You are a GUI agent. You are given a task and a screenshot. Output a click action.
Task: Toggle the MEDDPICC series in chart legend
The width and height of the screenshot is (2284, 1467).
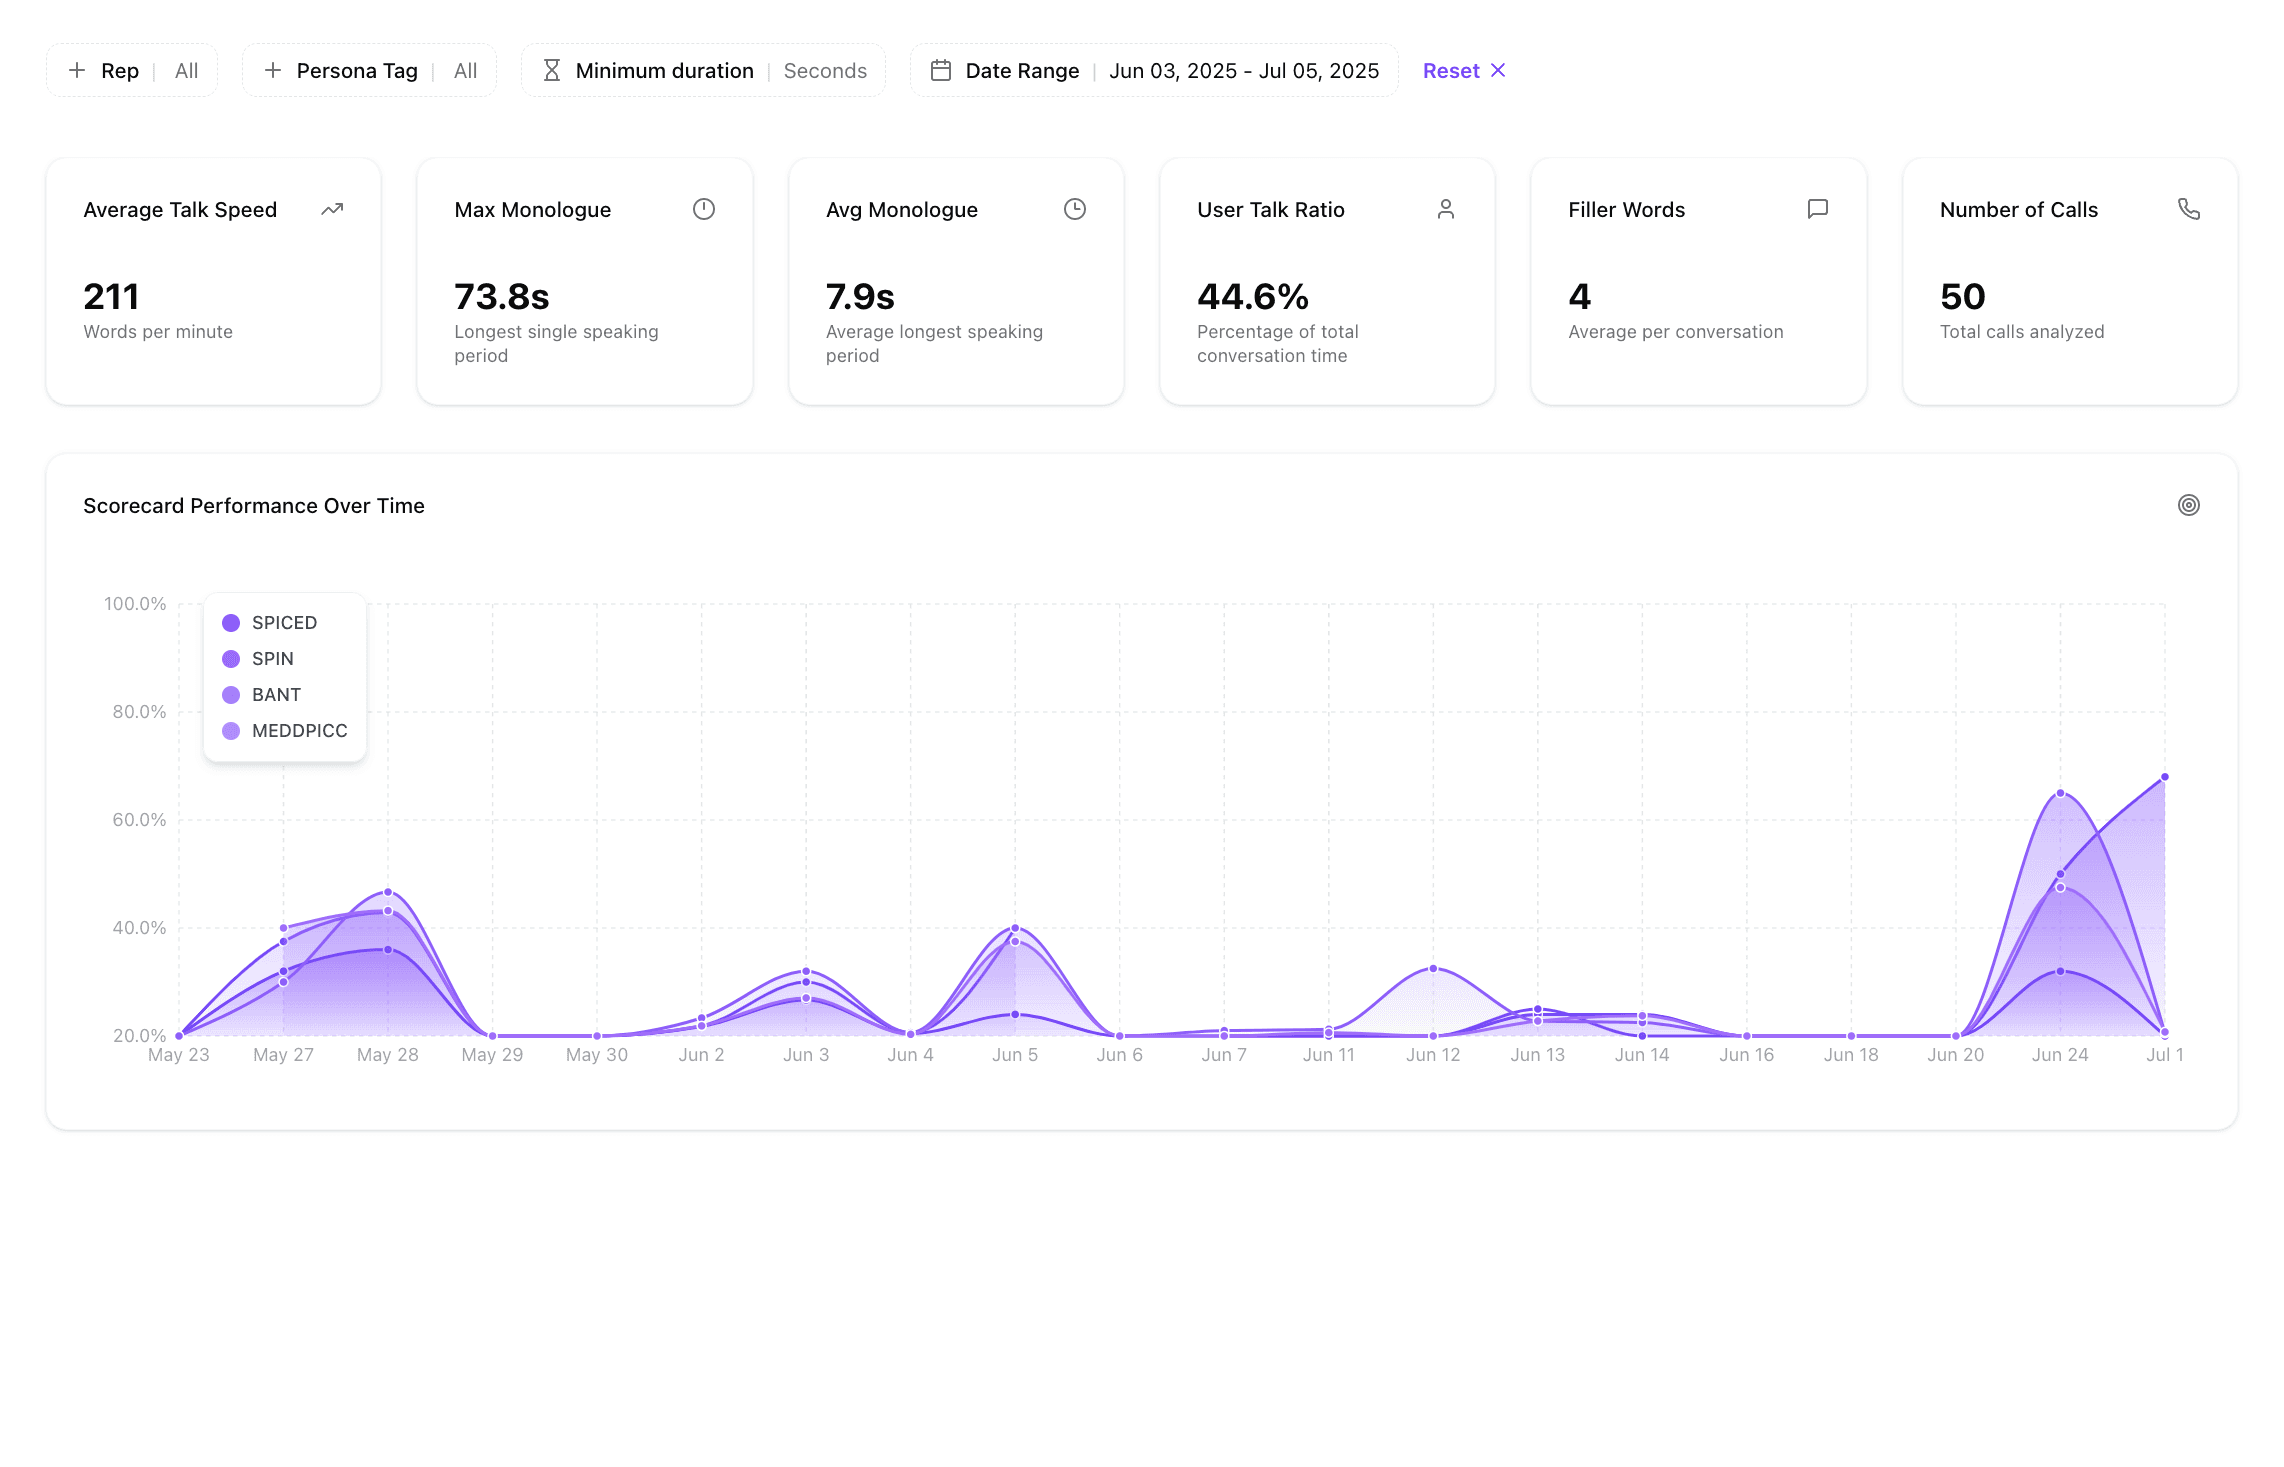299,731
